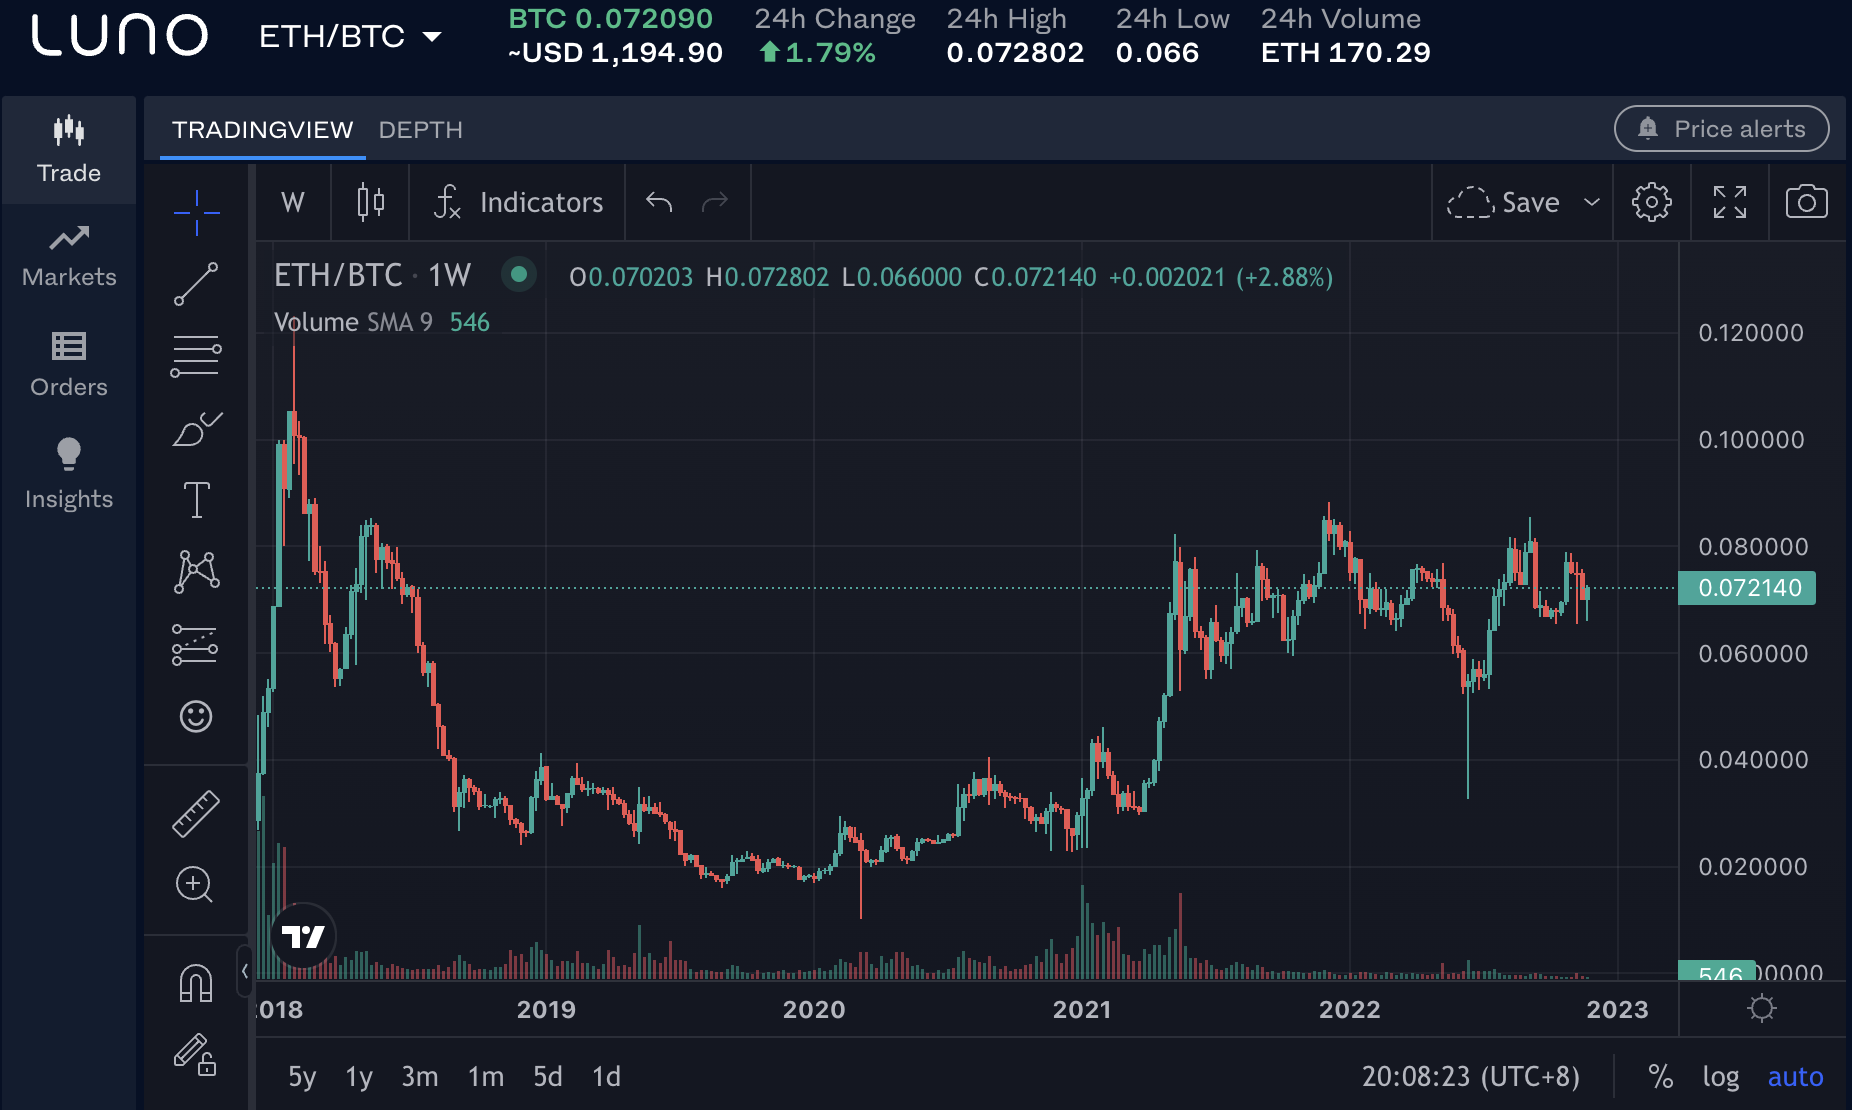Toggle percentage scale
Viewport: 1852px width, 1110px height.
point(1660,1077)
